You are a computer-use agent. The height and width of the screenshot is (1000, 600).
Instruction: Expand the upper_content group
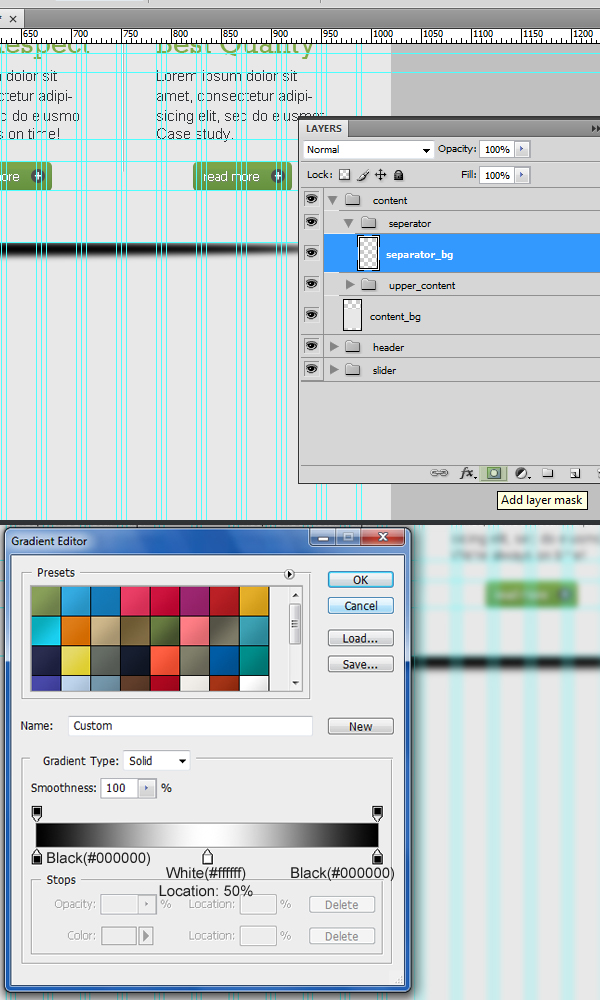pyautogui.click(x=350, y=284)
